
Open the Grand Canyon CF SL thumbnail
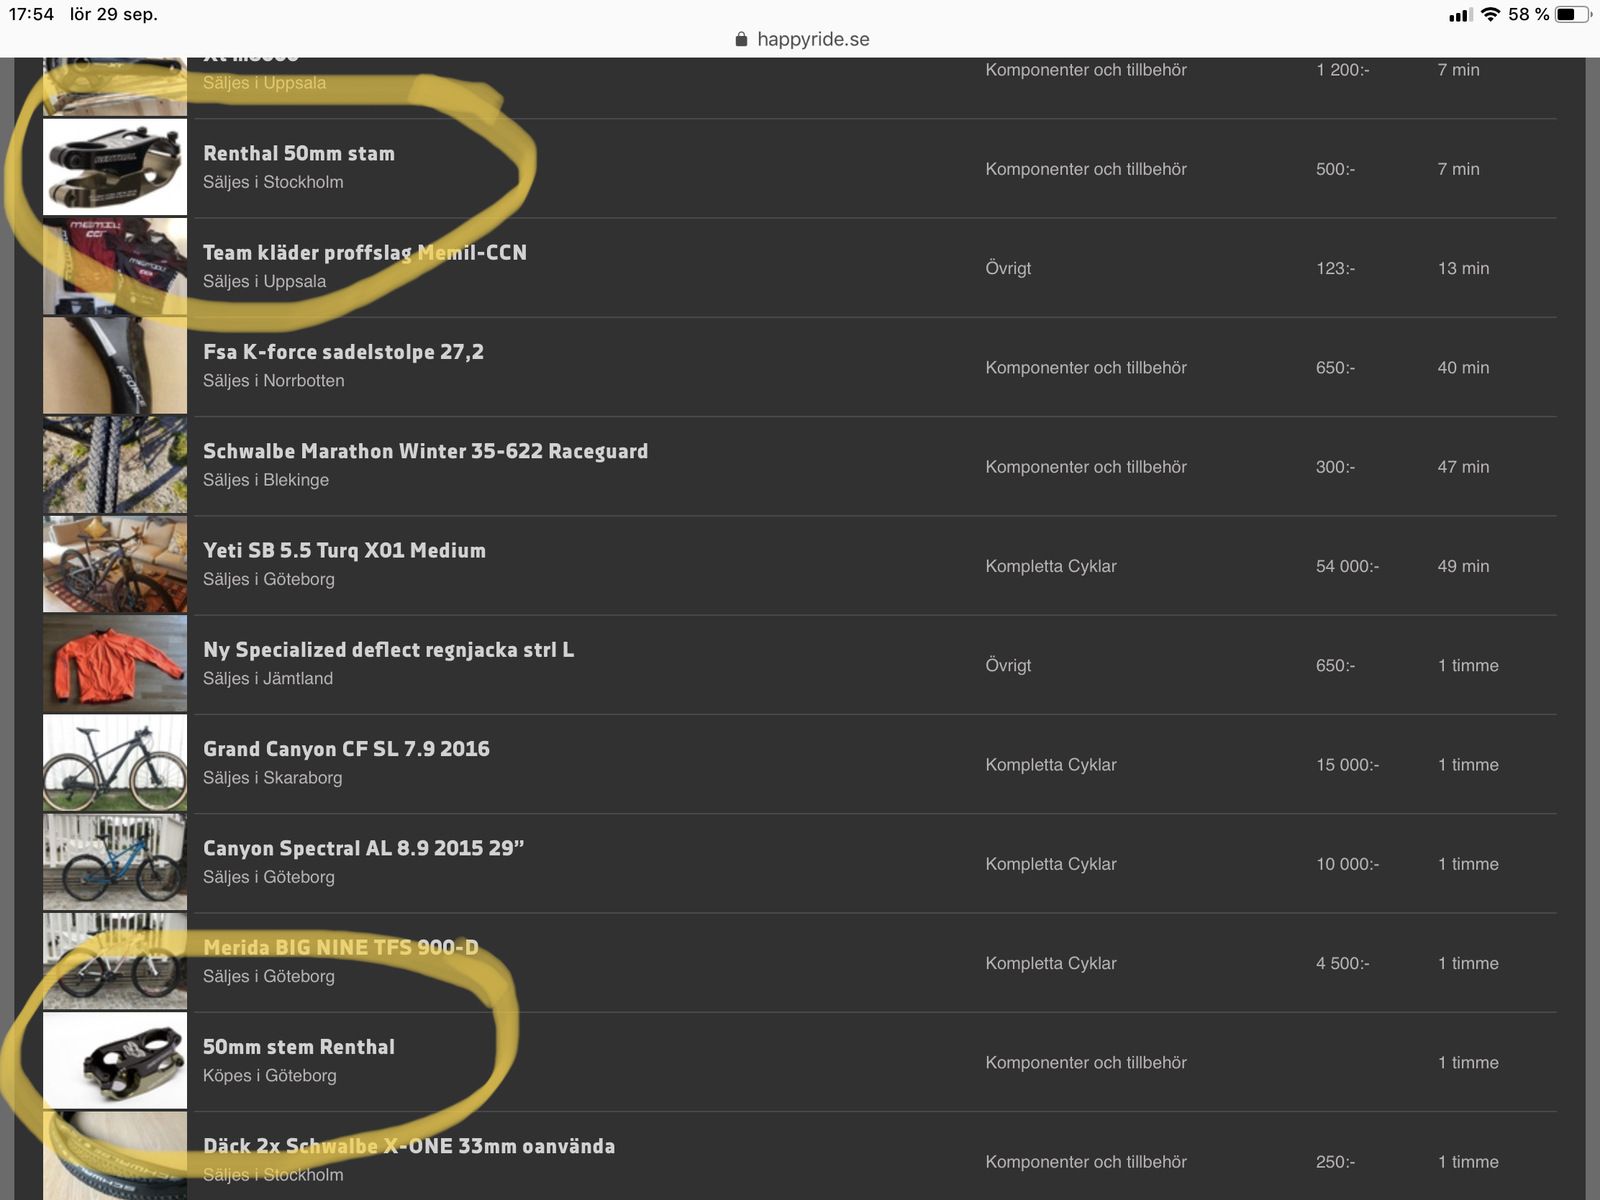[115, 762]
